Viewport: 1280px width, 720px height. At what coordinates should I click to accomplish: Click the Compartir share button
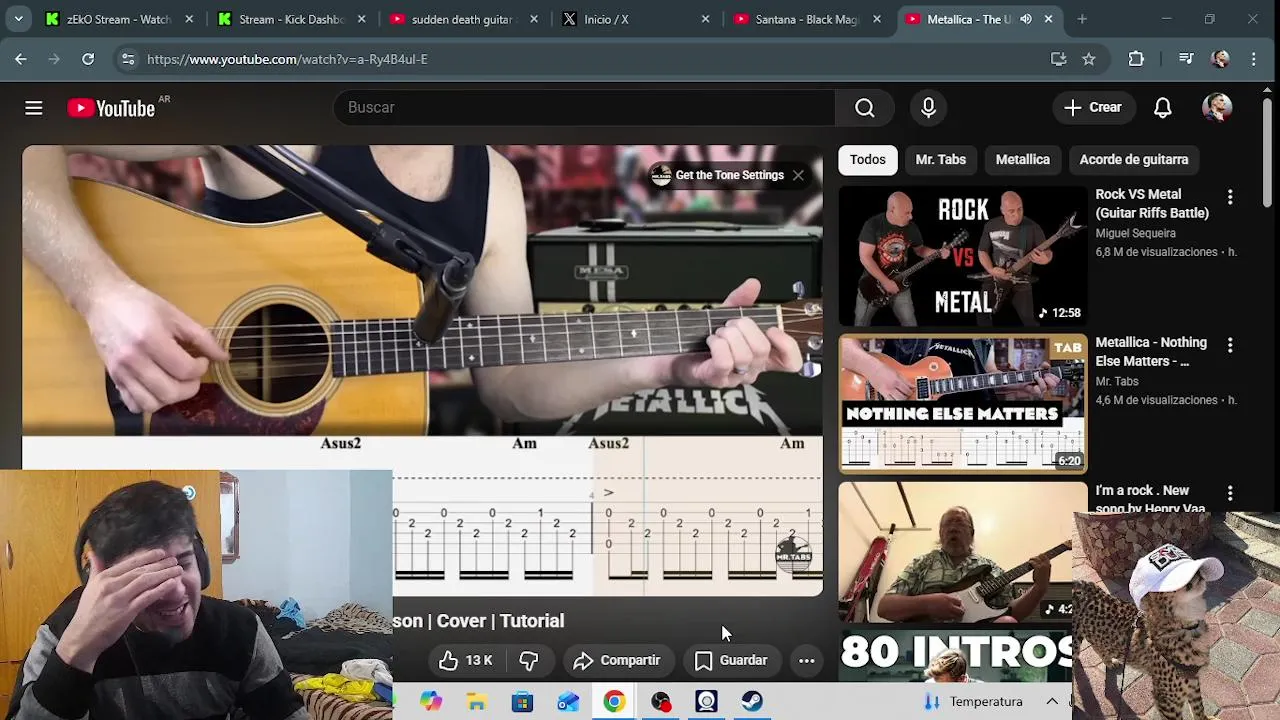coord(617,661)
